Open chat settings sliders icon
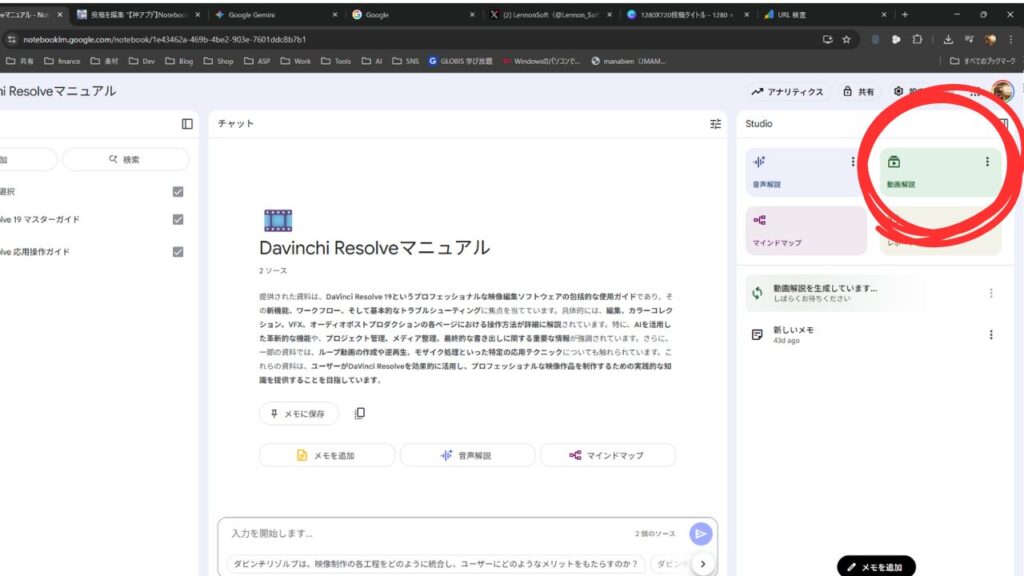The height and width of the screenshot is (576, 1024). coord(715,123)
